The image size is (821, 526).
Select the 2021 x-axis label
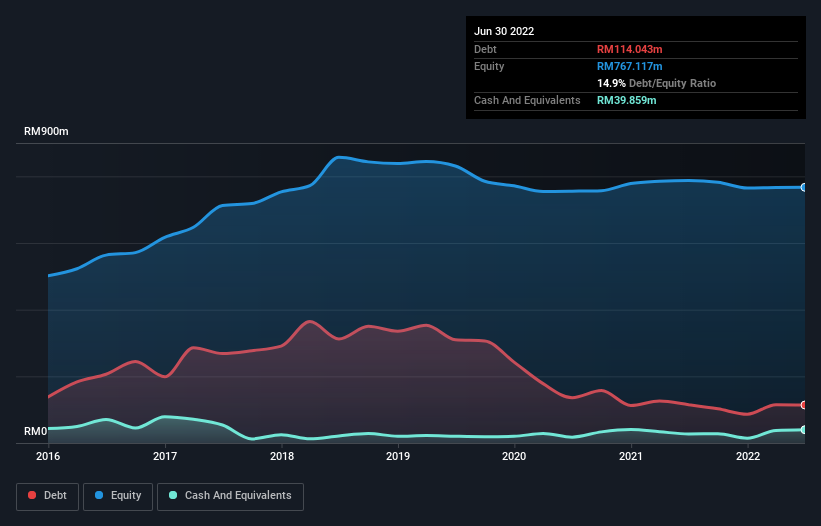point(631,456)
